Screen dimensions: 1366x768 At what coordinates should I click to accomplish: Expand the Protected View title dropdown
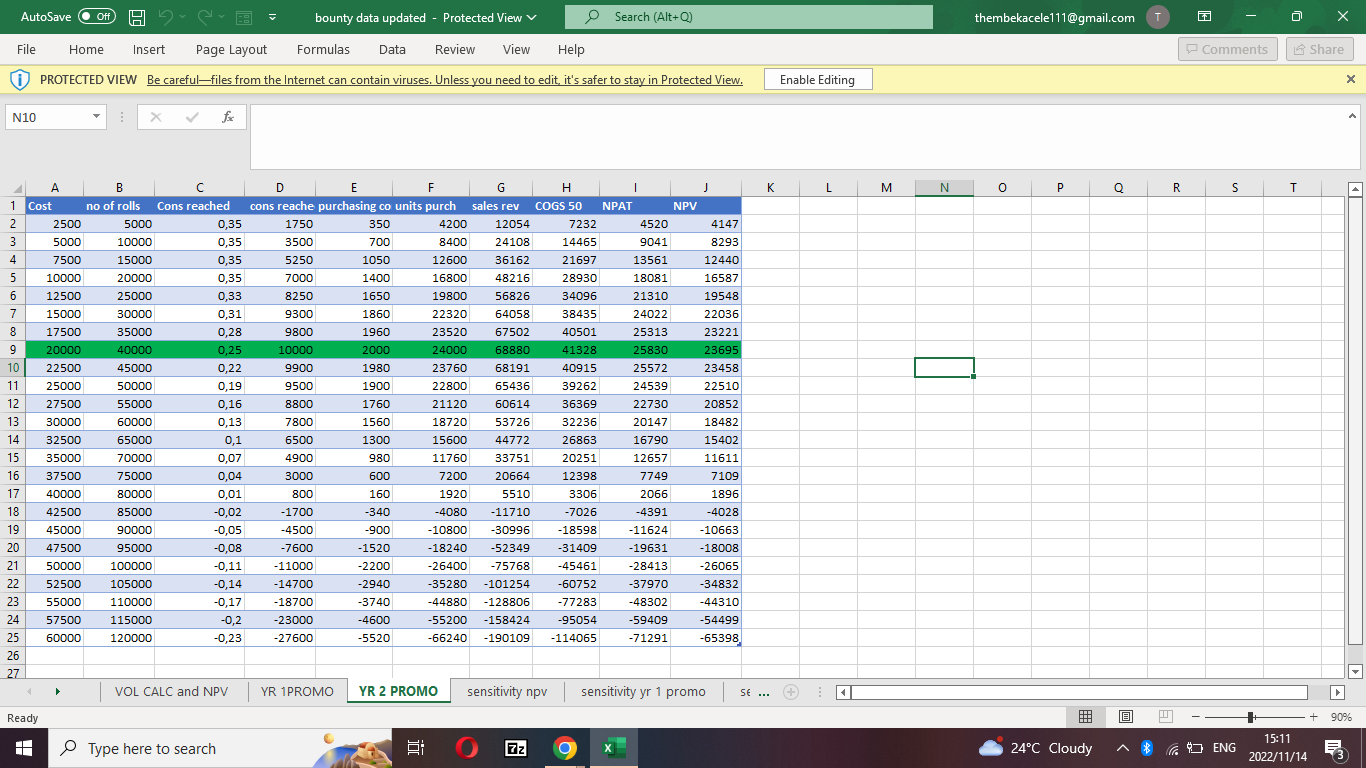click(531, 17)
